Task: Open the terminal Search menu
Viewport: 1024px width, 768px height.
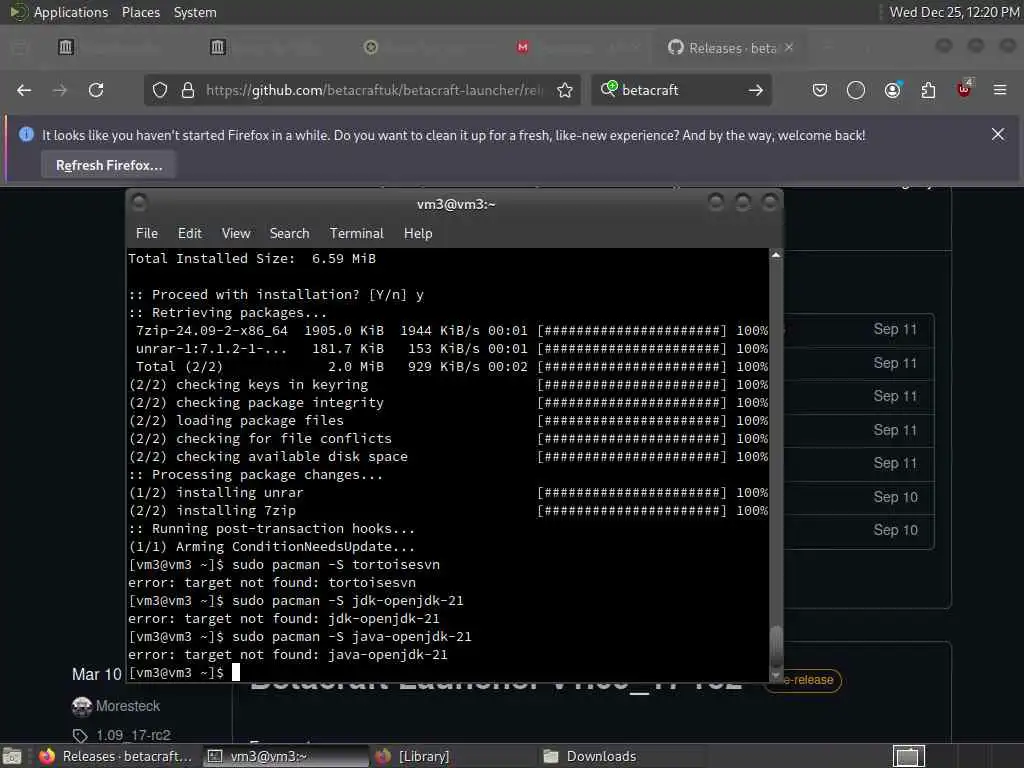Action: point(289,233)
